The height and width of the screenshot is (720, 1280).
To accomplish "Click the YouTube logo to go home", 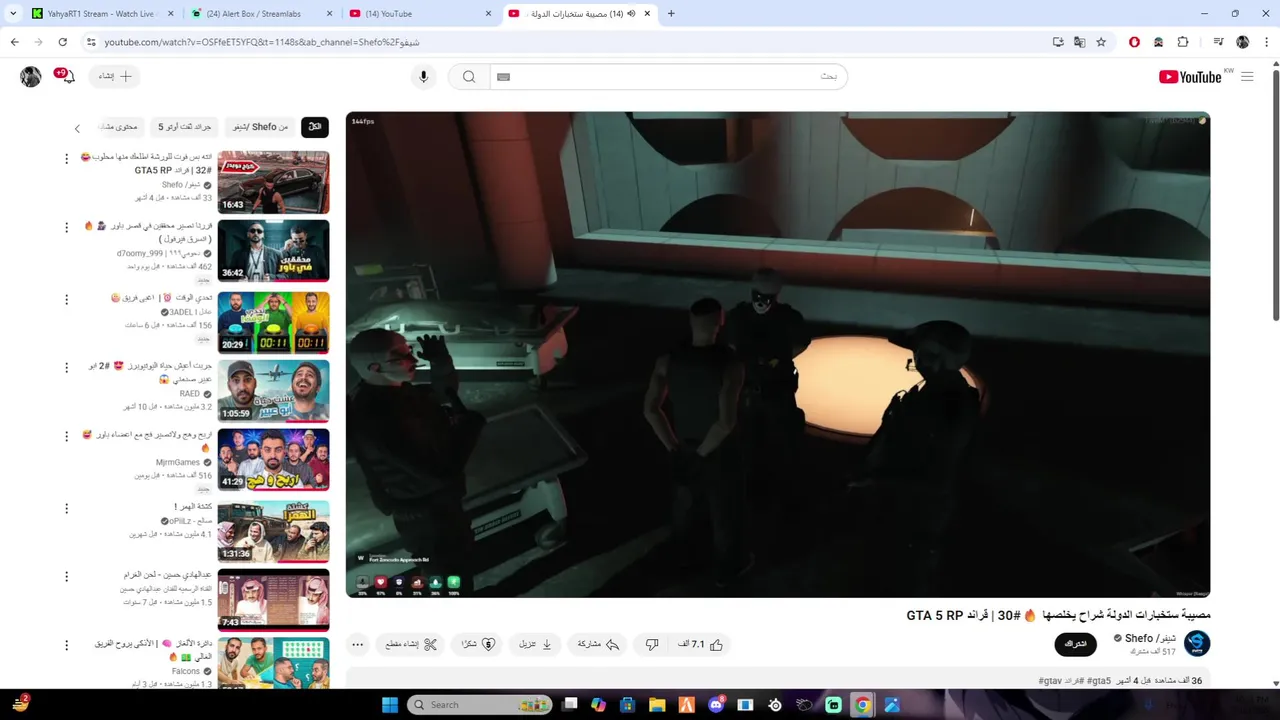I will 1190,77.
